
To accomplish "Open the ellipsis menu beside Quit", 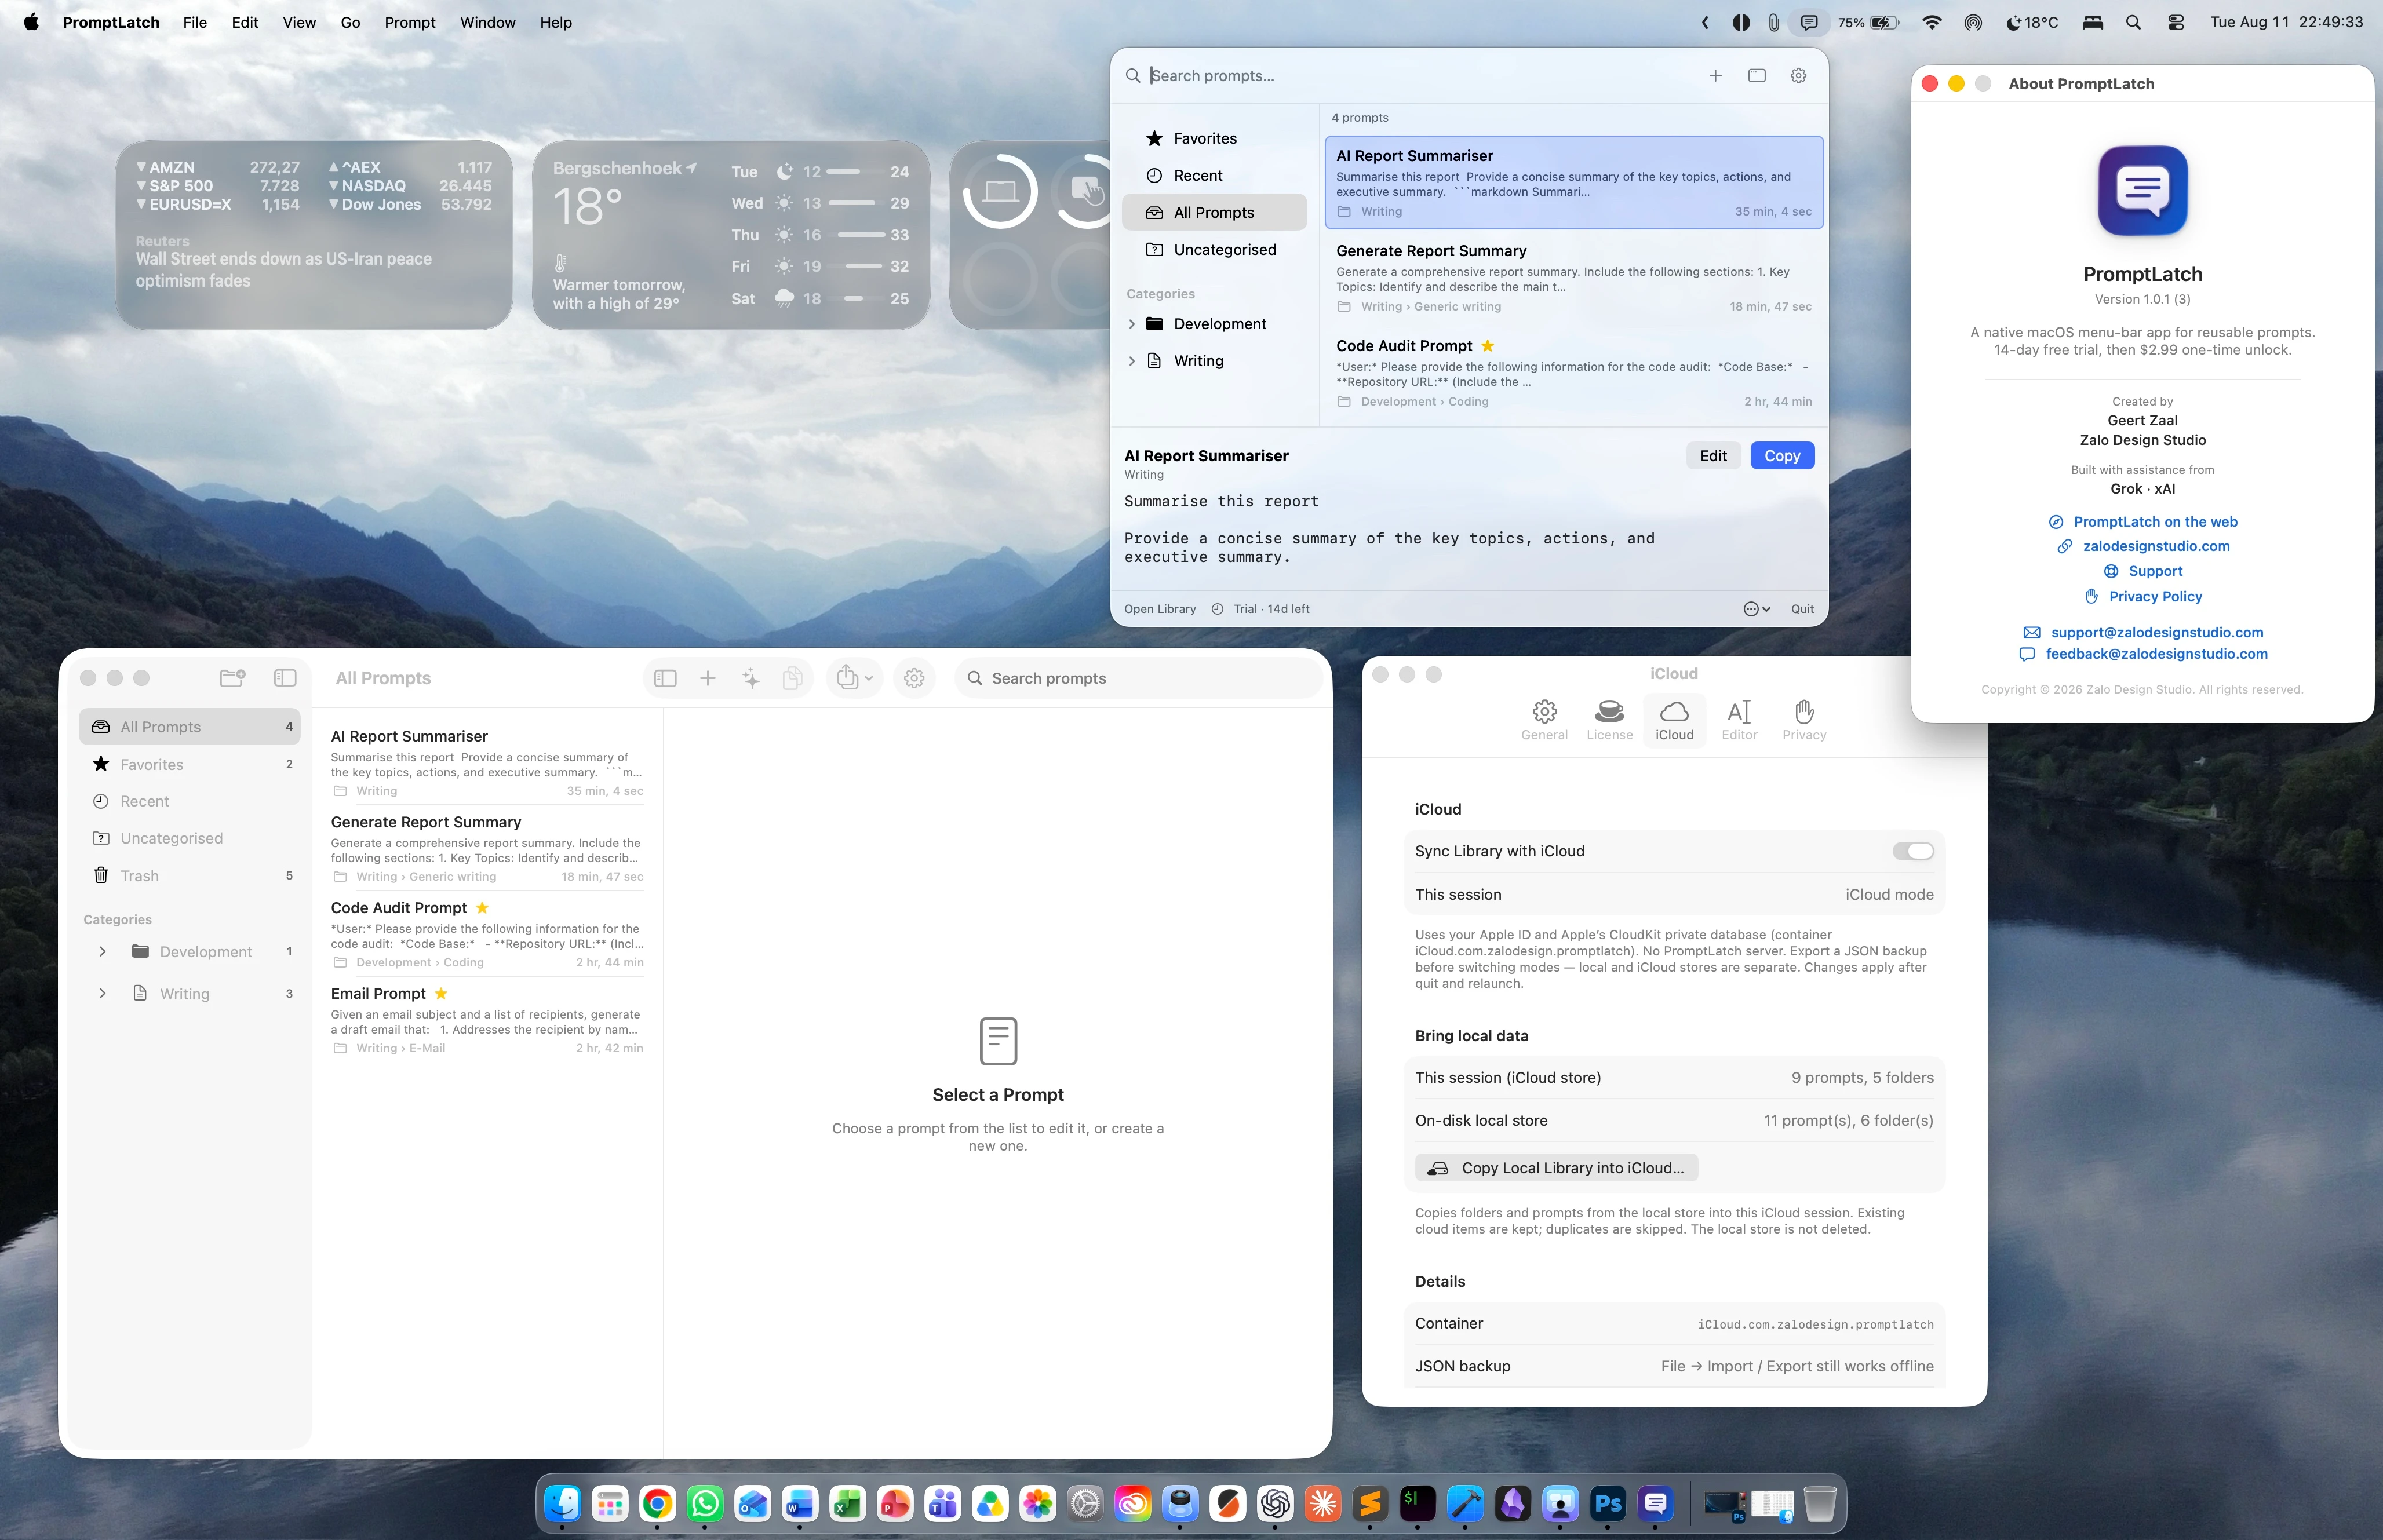I will tap(1757, 609).
